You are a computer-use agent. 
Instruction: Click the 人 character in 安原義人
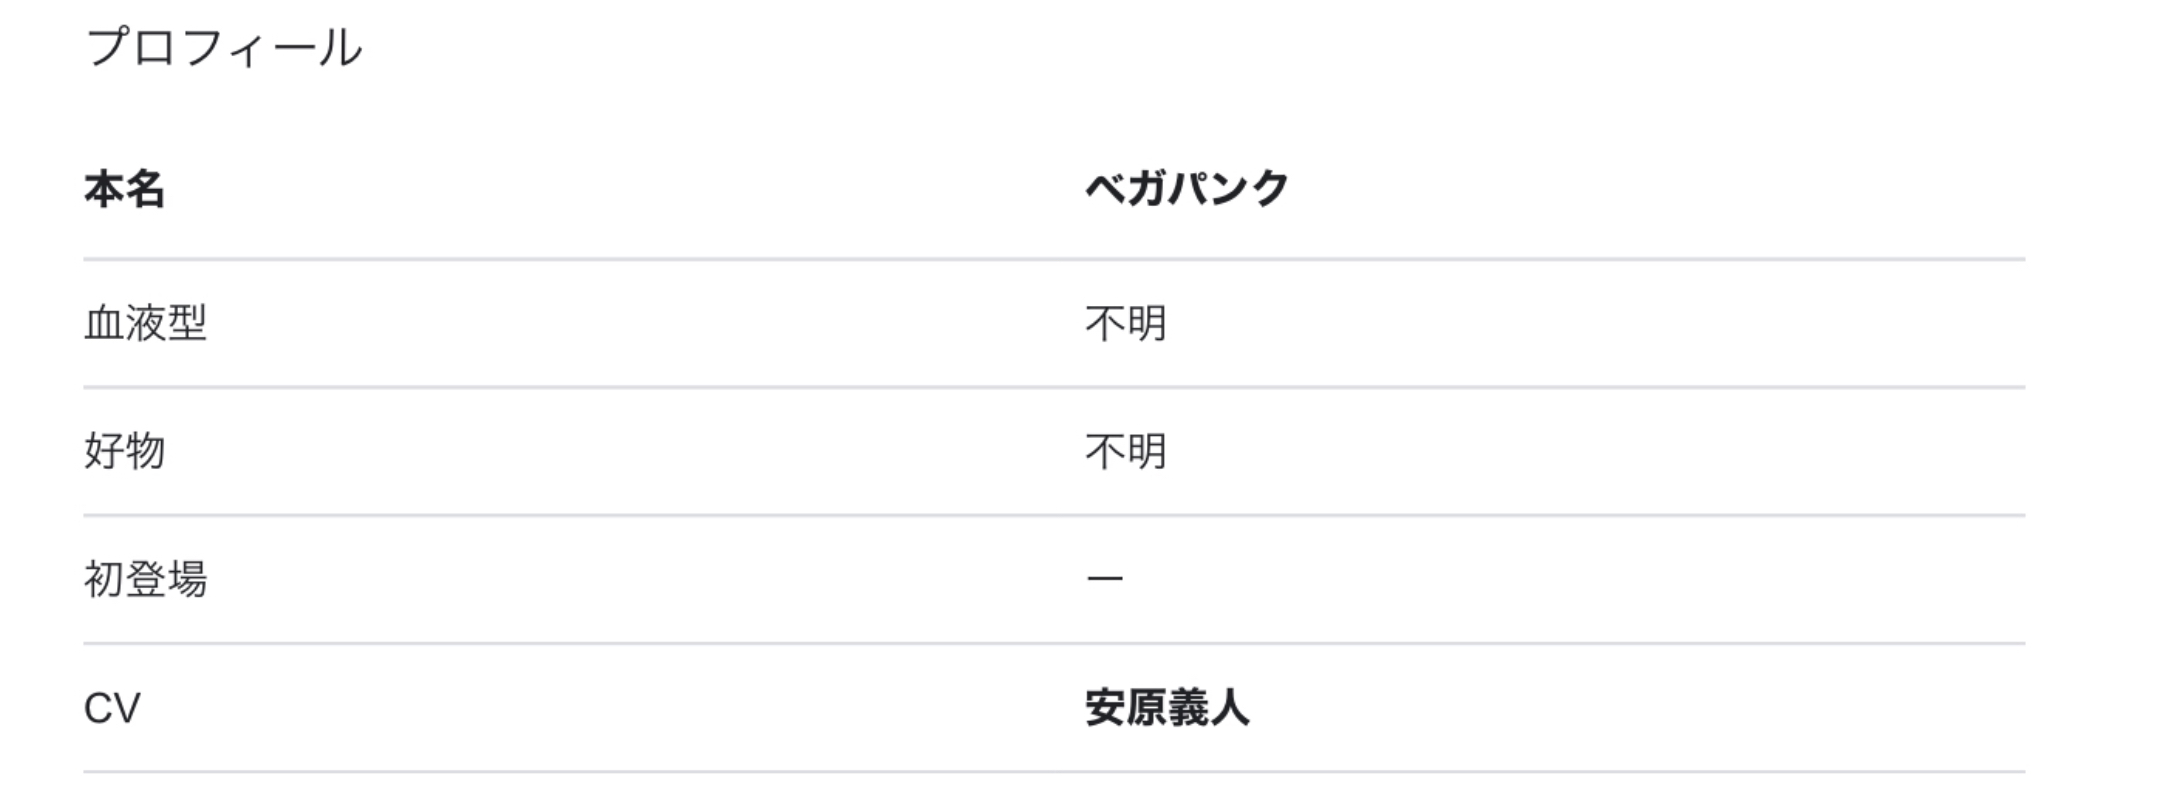1229,708
